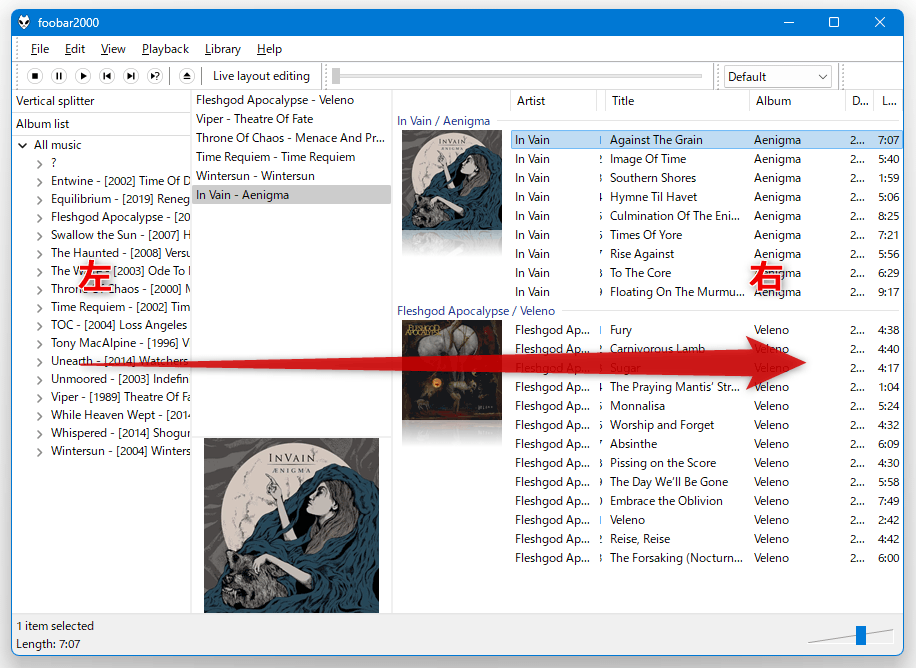
Task: Select Wintersun - Wintersun playlist
Action: 291,176
